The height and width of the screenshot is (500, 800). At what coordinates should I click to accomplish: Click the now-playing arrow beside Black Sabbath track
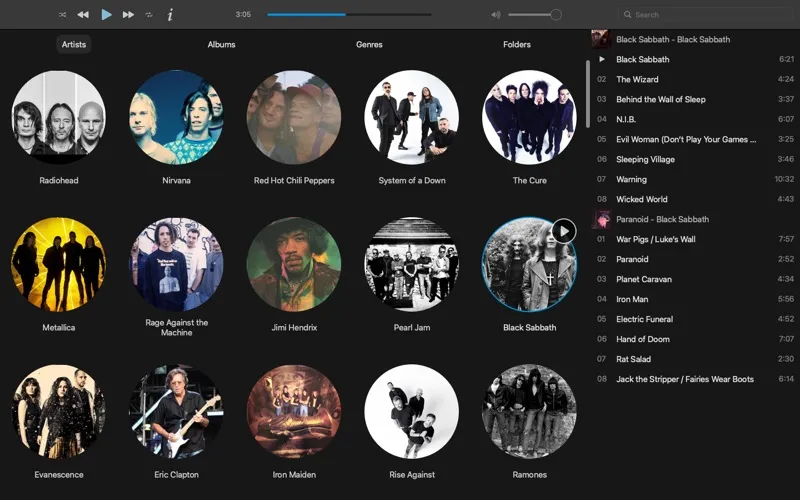coord(602,59)
